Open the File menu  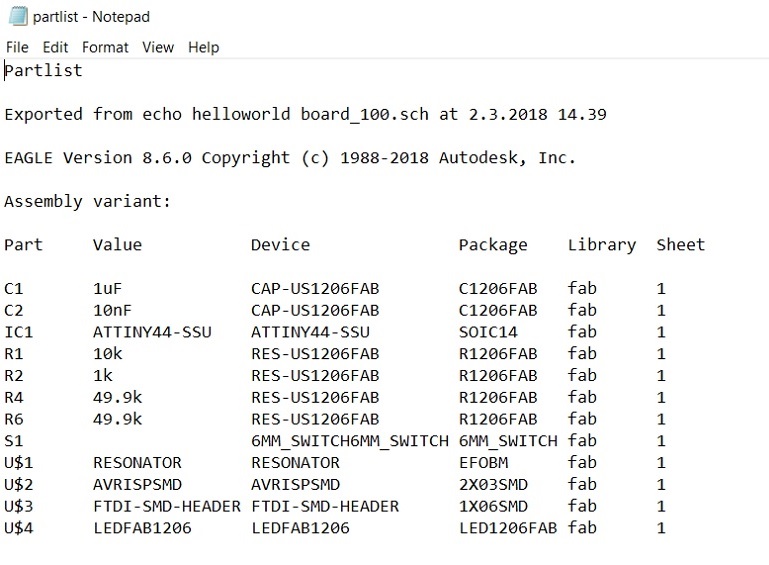[17, 47]
